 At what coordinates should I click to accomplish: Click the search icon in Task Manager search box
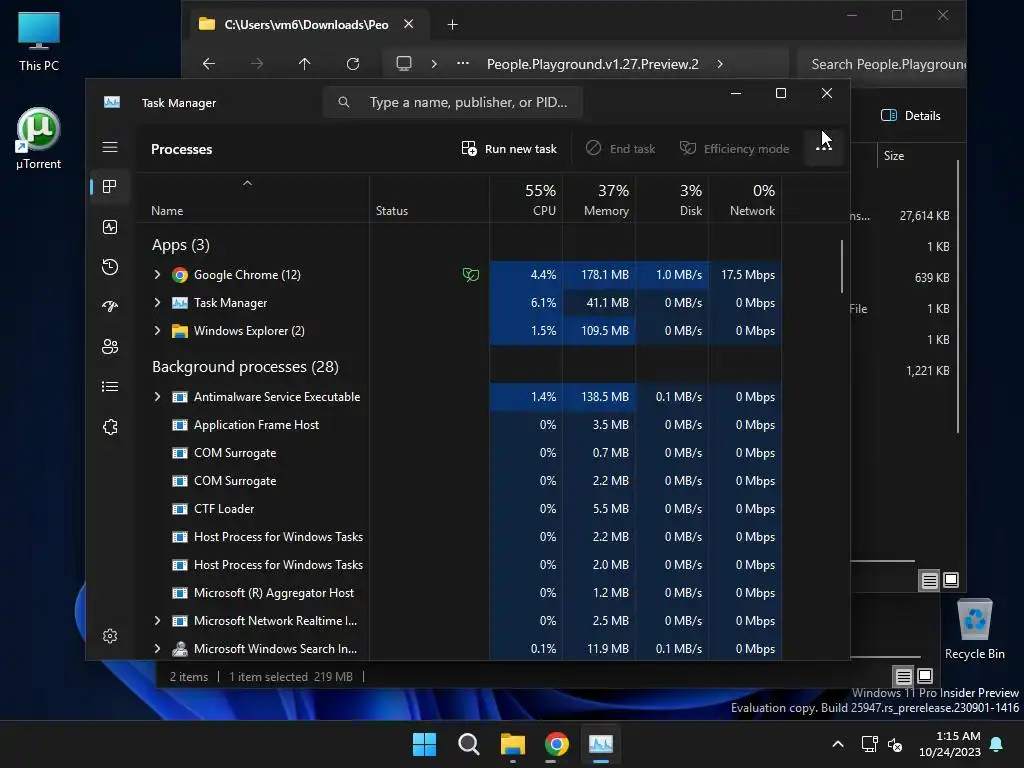(344, 102)
